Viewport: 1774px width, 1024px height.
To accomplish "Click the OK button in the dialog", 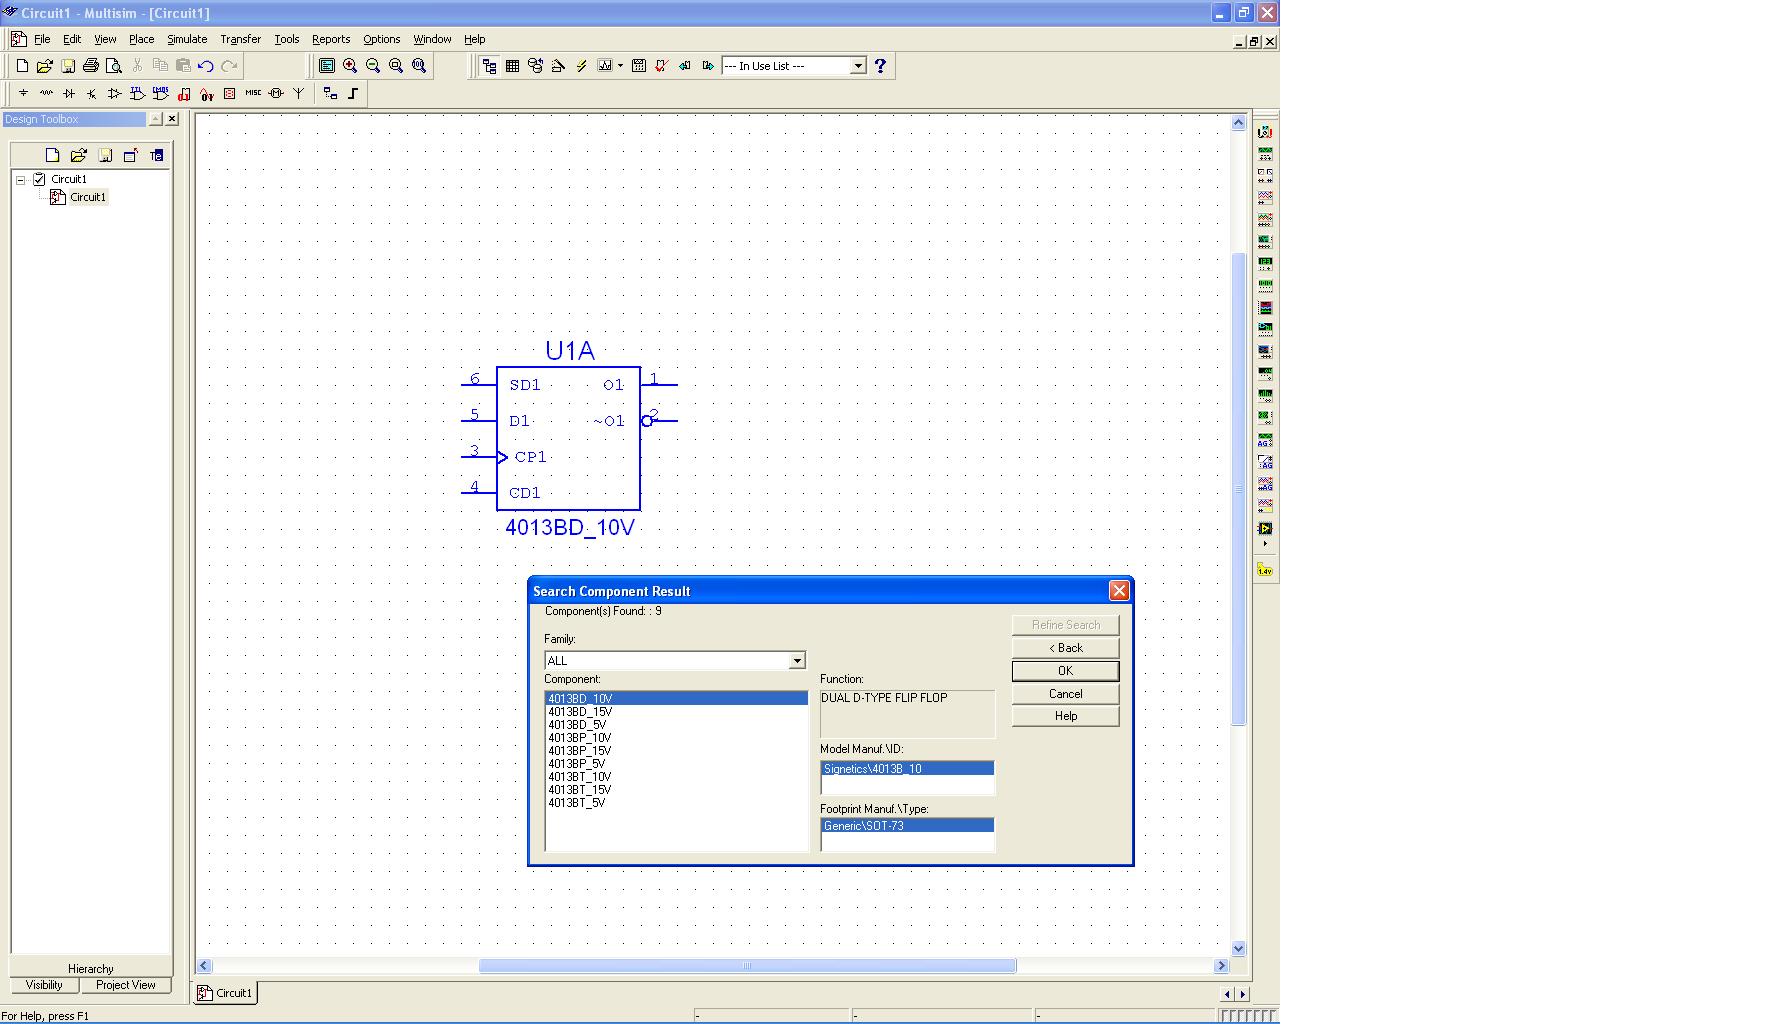I will pyautogui.click(x=1065, y=671).
